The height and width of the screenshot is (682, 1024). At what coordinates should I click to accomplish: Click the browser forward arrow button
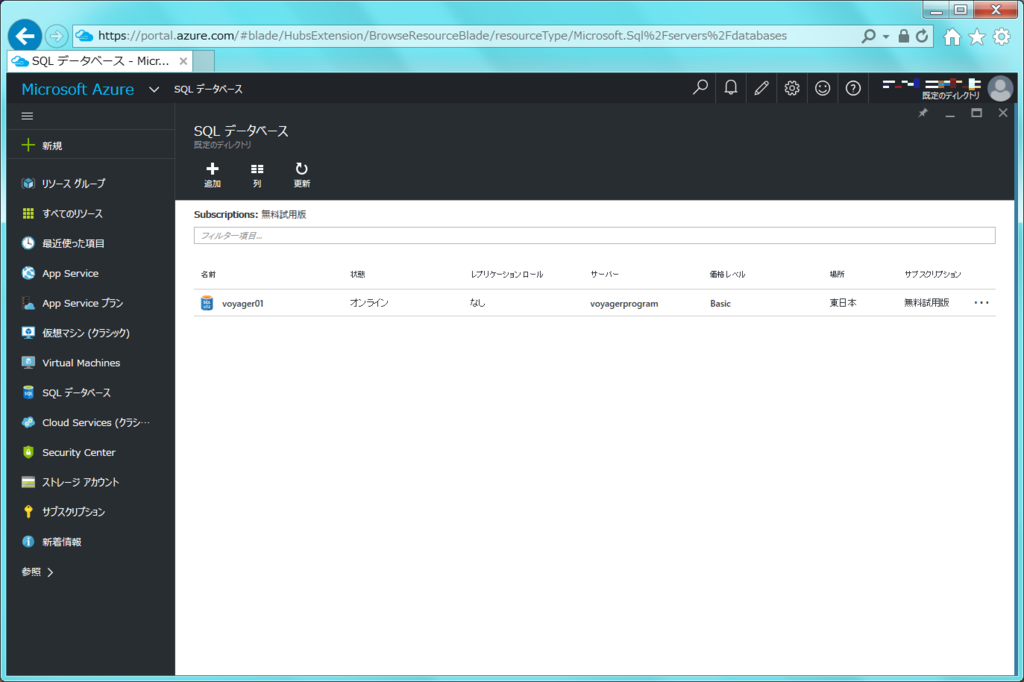57,36
